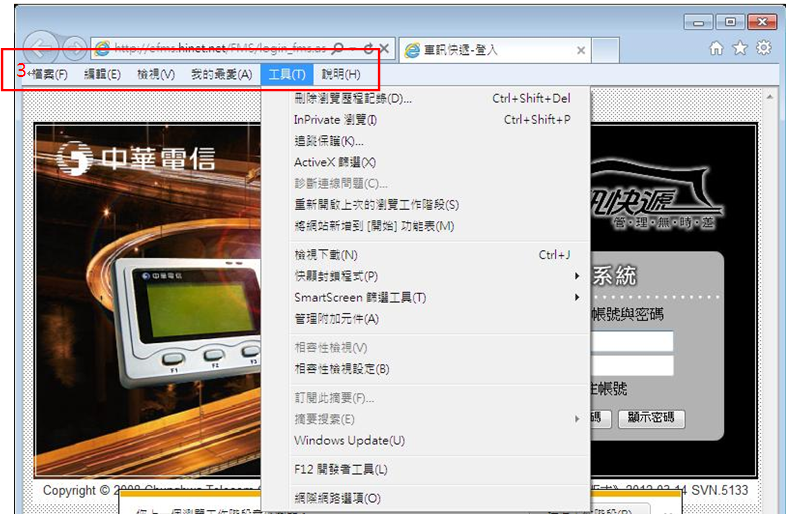Click the 顯示密碼 button
This screenshot has height=514, width=786.
[x=651, y=418]
